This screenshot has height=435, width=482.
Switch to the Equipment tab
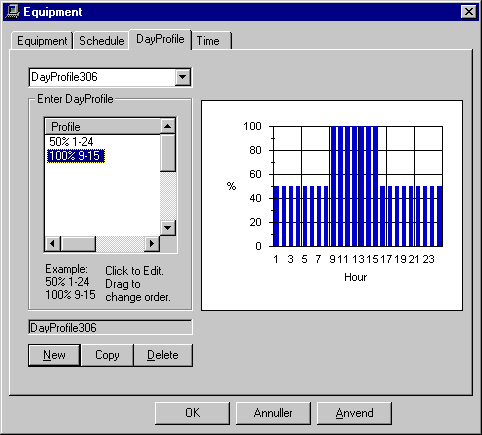(42, 41)
